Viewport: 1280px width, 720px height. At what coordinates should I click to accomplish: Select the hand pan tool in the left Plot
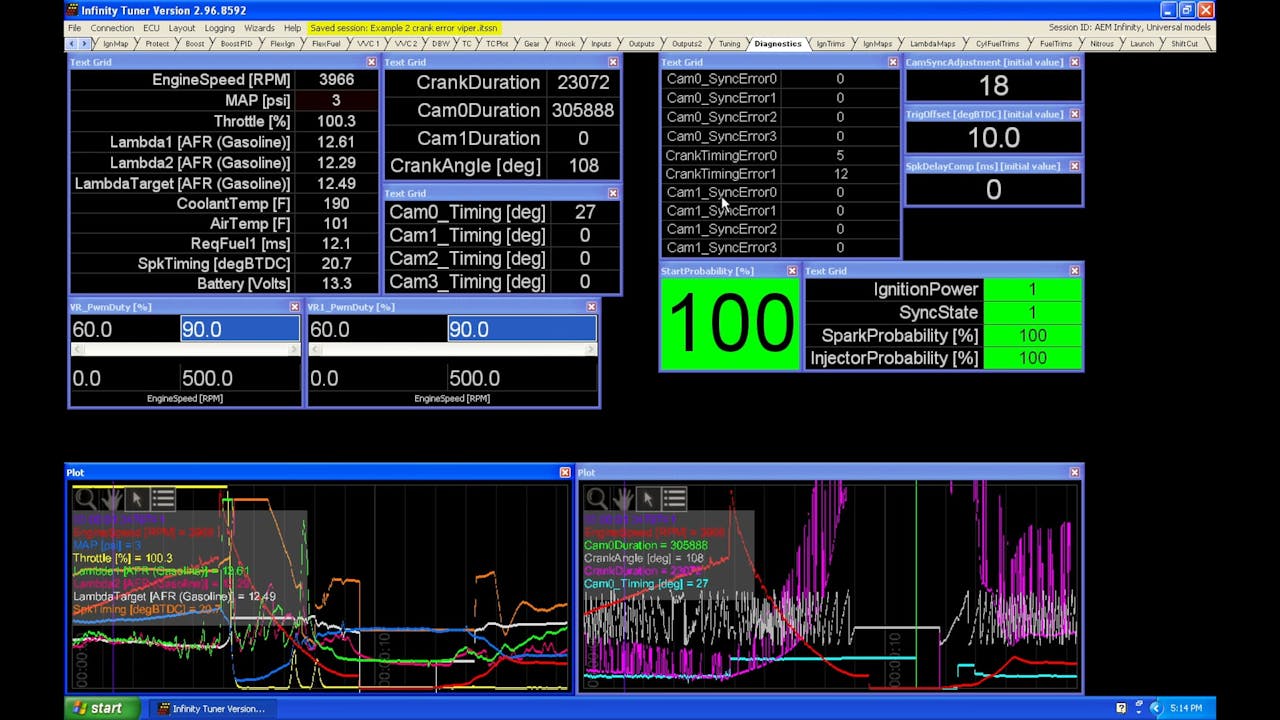[x=110, y=499]
